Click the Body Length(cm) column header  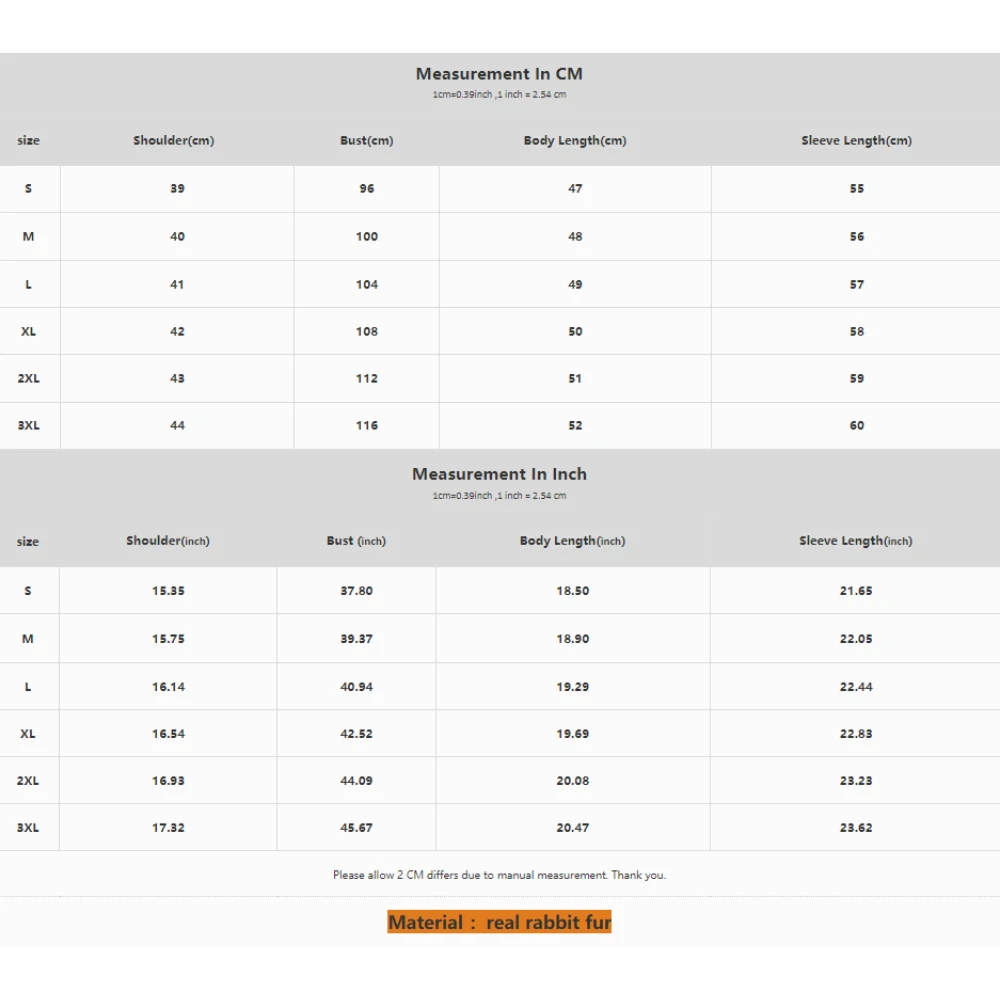[x=575, y=141]
